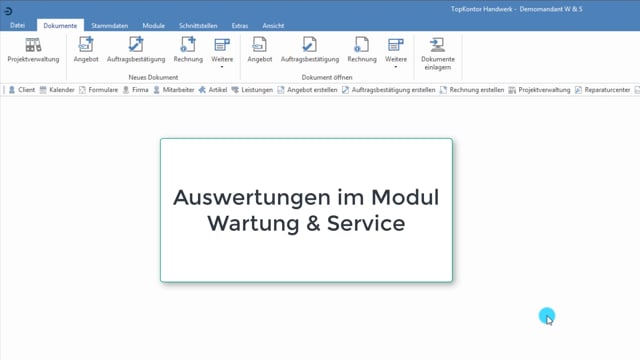The width and height of the screenshot is (640, 360).
Task: Create a new Auftragsbestätigung document
Action: point(136,50)
